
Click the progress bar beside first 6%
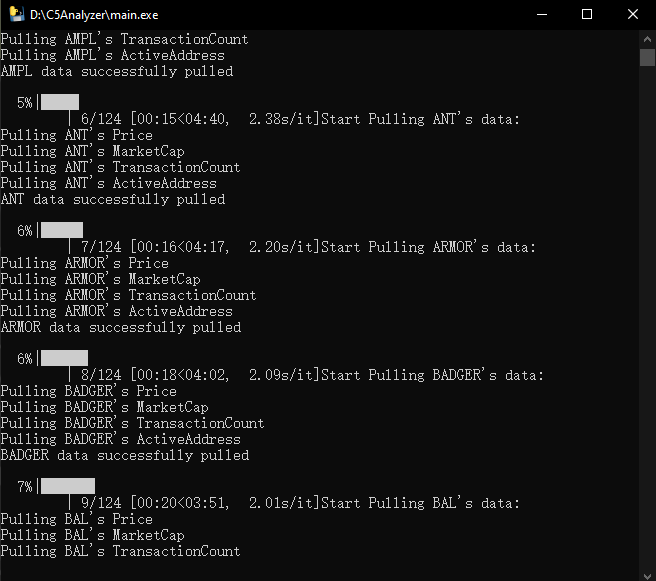pyautogui.click(x=62, y=230)
